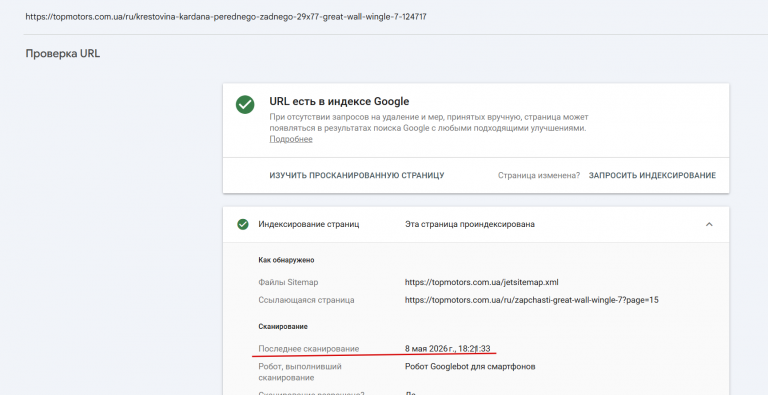Click 'Робот, выполнивший сканирование' label
The width and height of the screenshot is (768, 395).
(x=300, y=372)
